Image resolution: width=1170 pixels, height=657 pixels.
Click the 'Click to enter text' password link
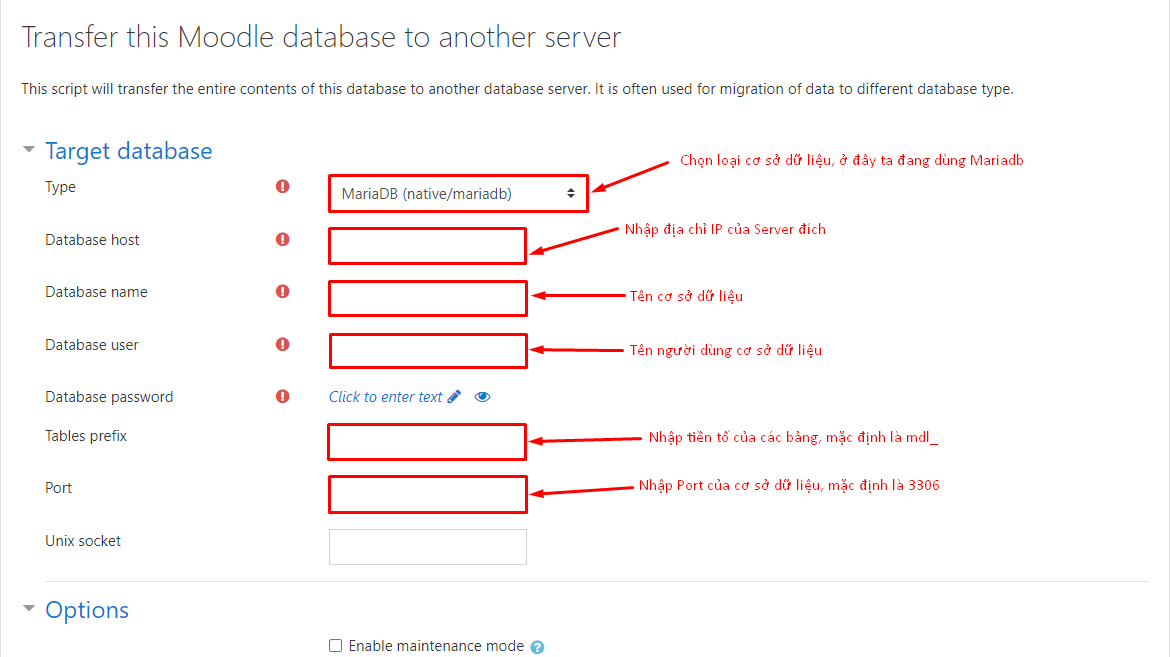point(386,396)
